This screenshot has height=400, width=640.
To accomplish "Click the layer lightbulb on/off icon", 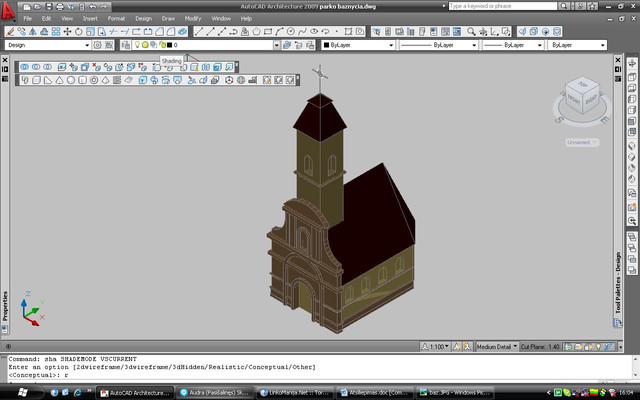I will 138,45.
